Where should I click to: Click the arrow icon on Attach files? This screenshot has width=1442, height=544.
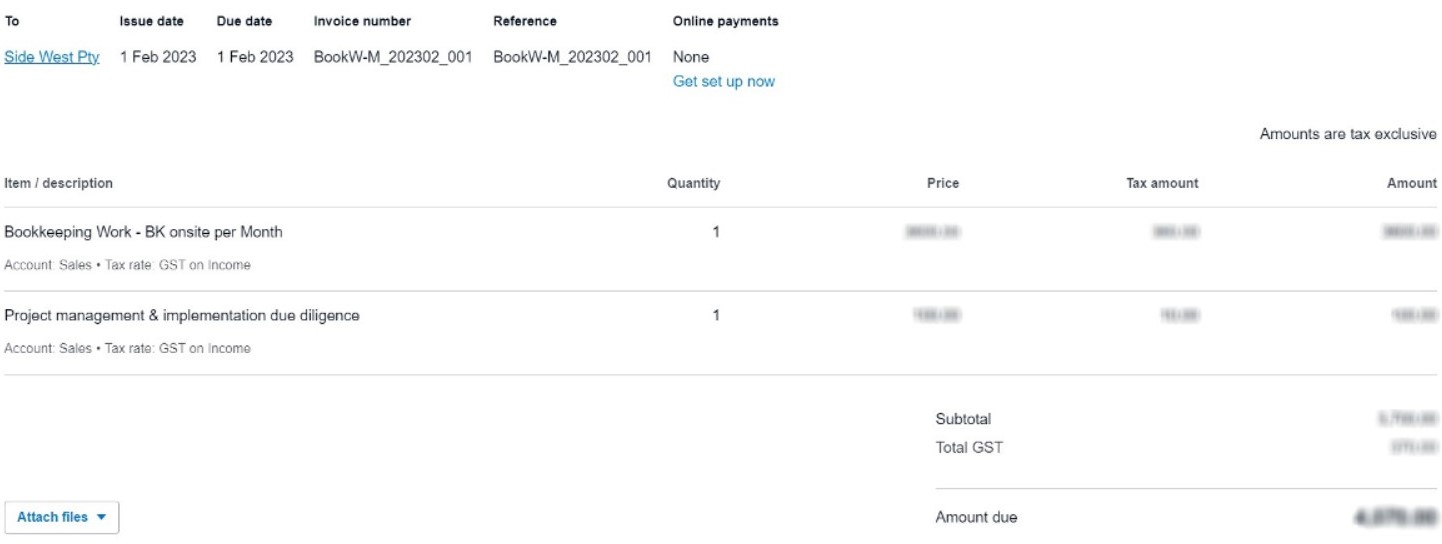101,517
